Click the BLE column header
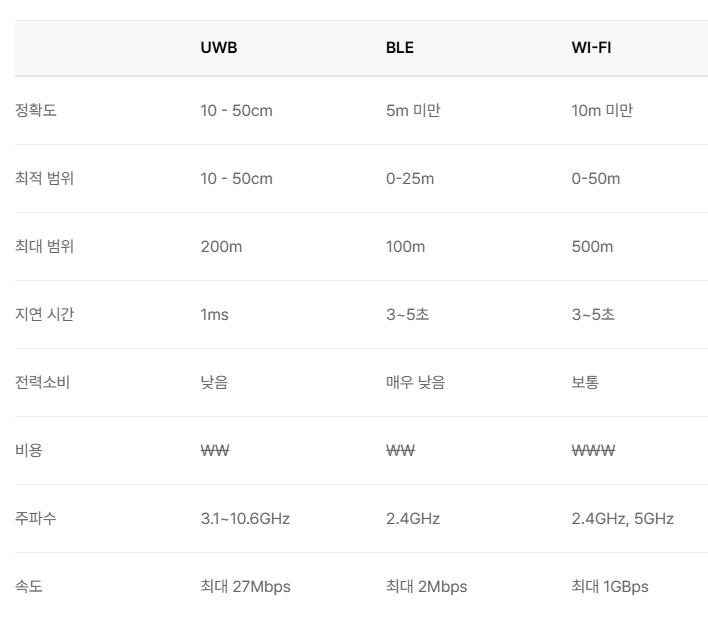Viewport: 708px width, 631px height. click(399, 48)
